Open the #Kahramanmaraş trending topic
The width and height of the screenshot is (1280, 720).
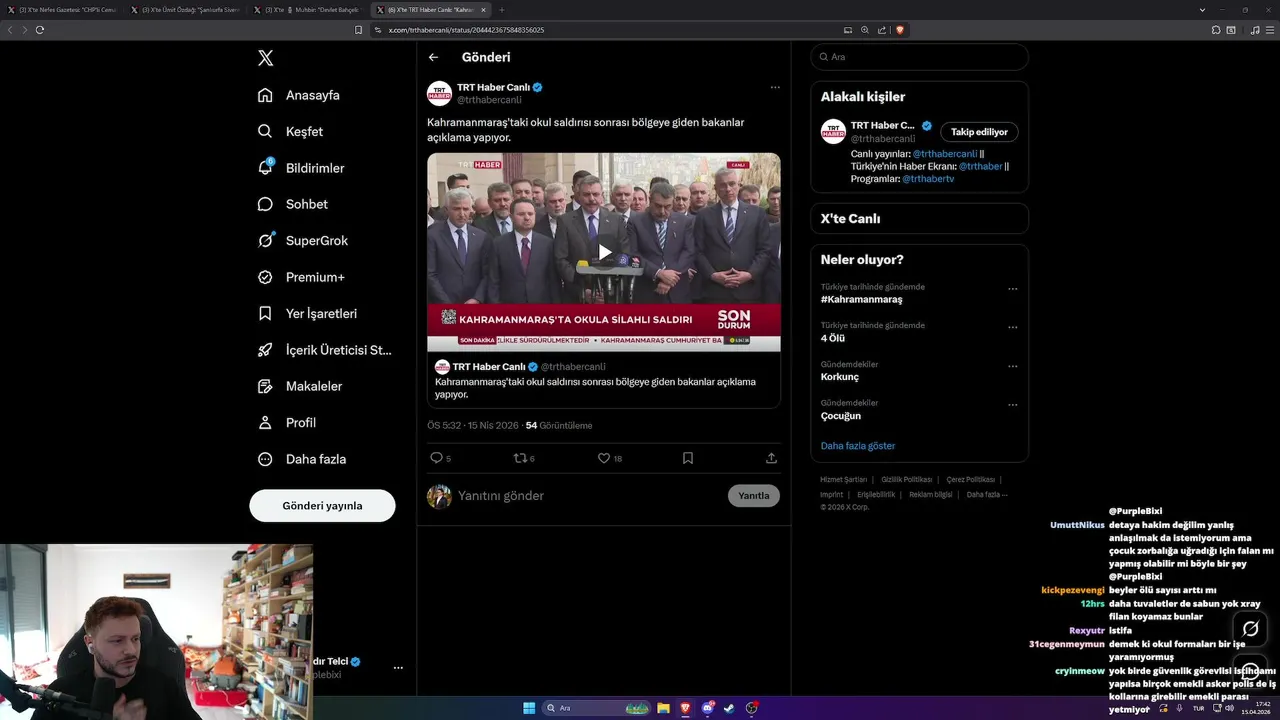(x=861, y=300)
